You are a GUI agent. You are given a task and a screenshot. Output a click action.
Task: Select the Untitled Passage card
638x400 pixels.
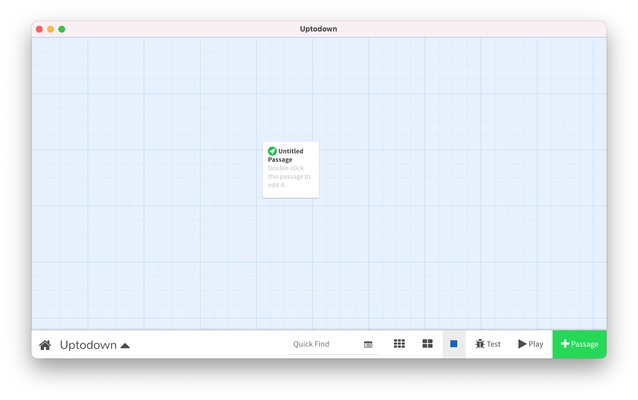[291, 170]
